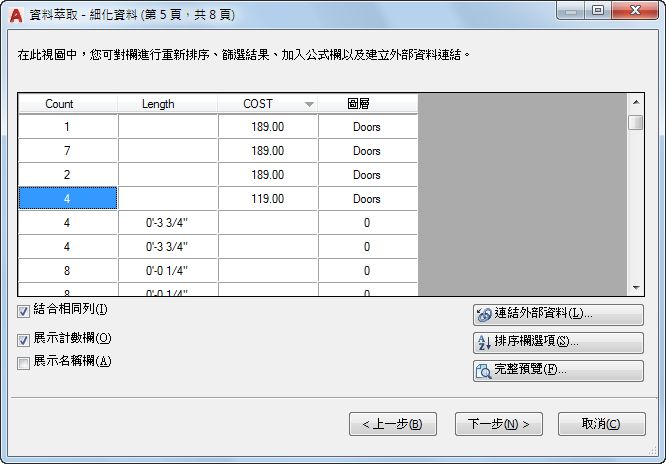The width and height of the screenshot is (666, 464).
Task: Click the Length column header
Action: coord(167,104)
